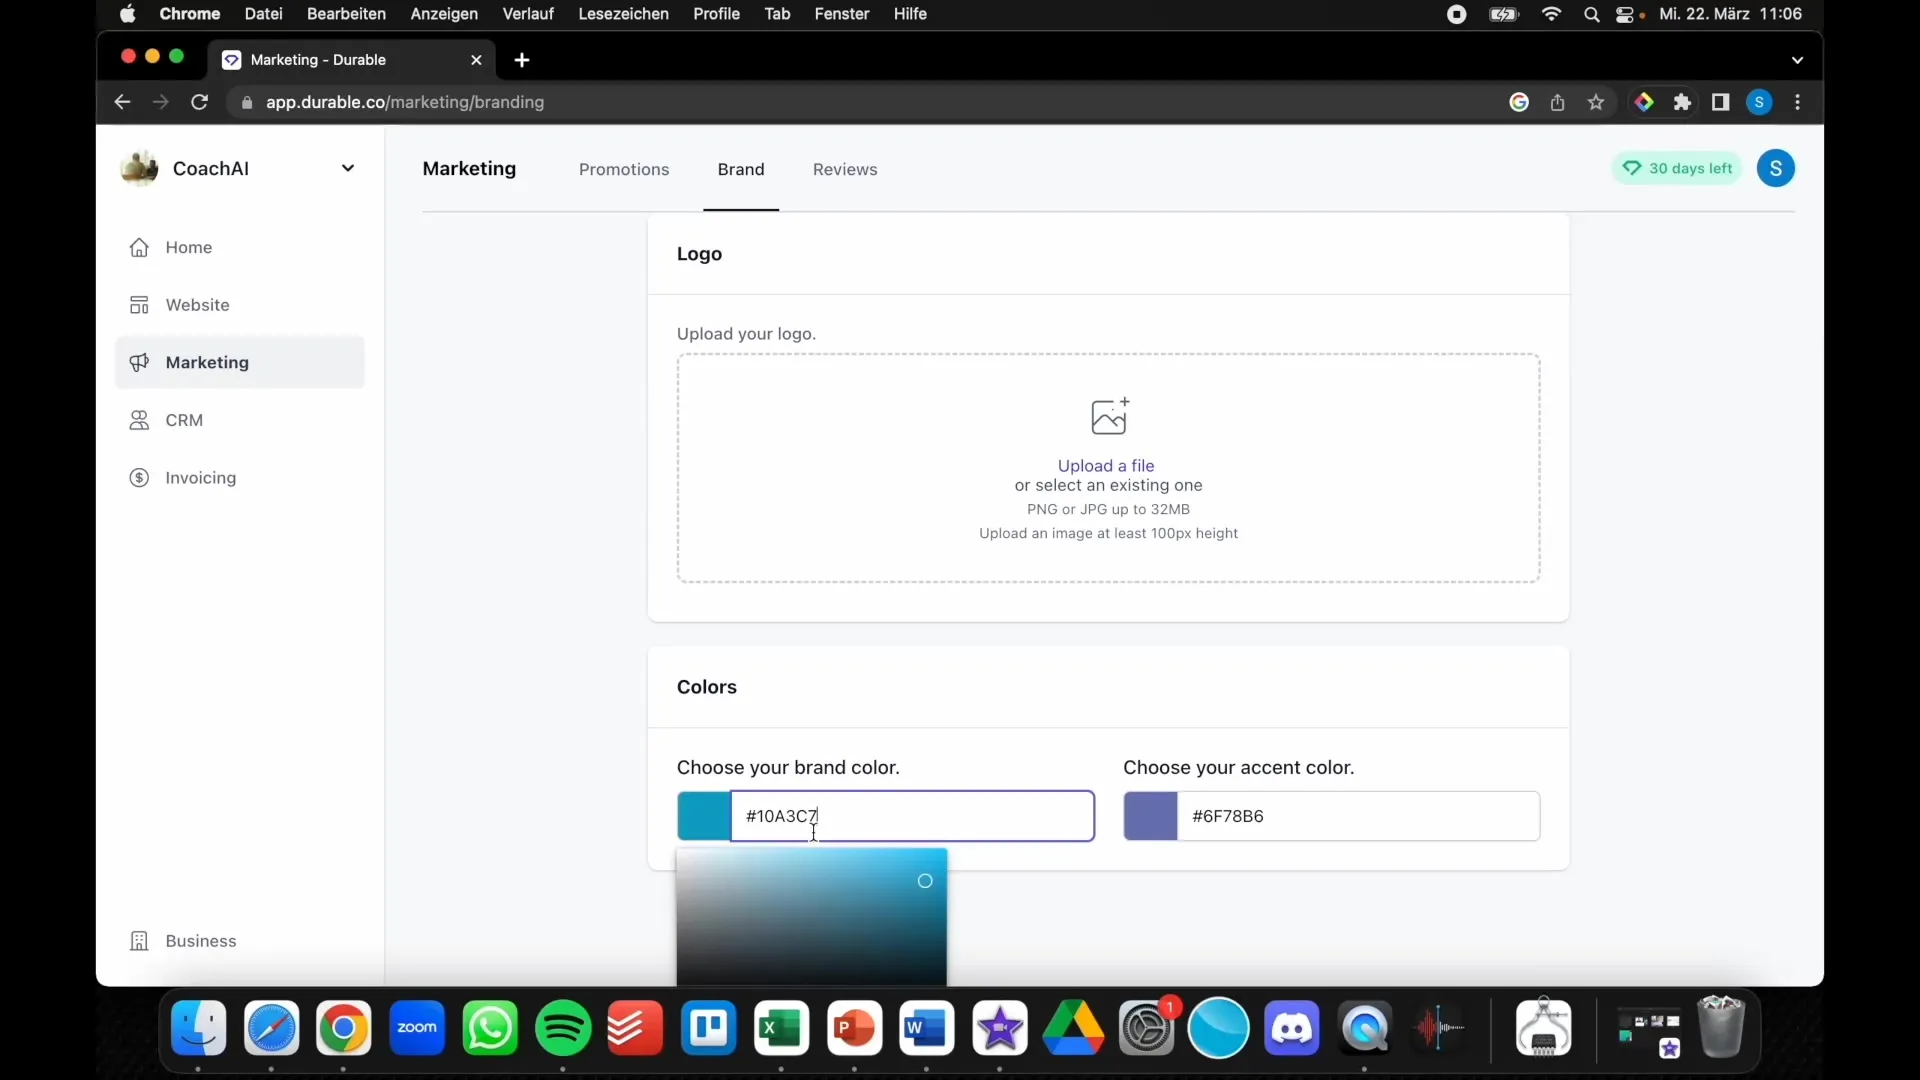Image resolution: width=1920 pixels, height=1080 pixels.
Task: Click Upload a file link for logo
Action: pyautogui.click(x=1105, y=465)
